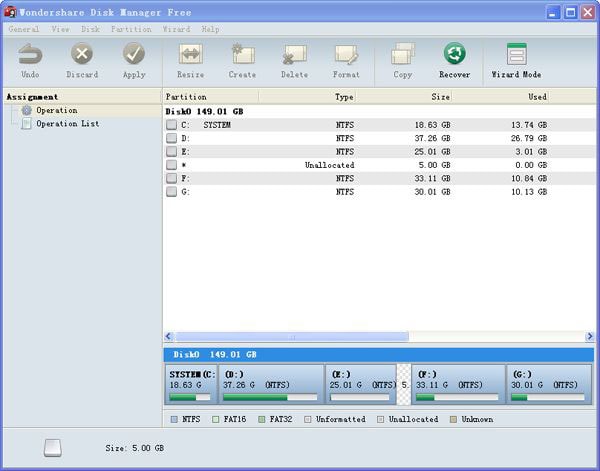The width and height of the screenshot is (600, 471).
Task: Click the 10.13 GB used cell
Action: [529, 192]
